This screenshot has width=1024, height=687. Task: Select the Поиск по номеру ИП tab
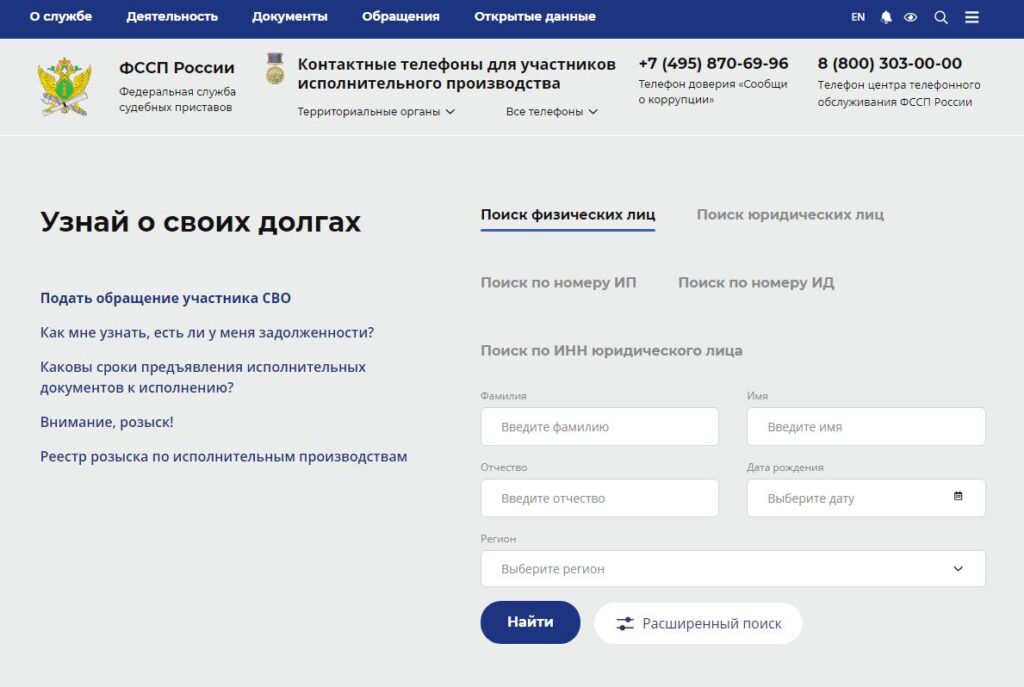(558, 283)
